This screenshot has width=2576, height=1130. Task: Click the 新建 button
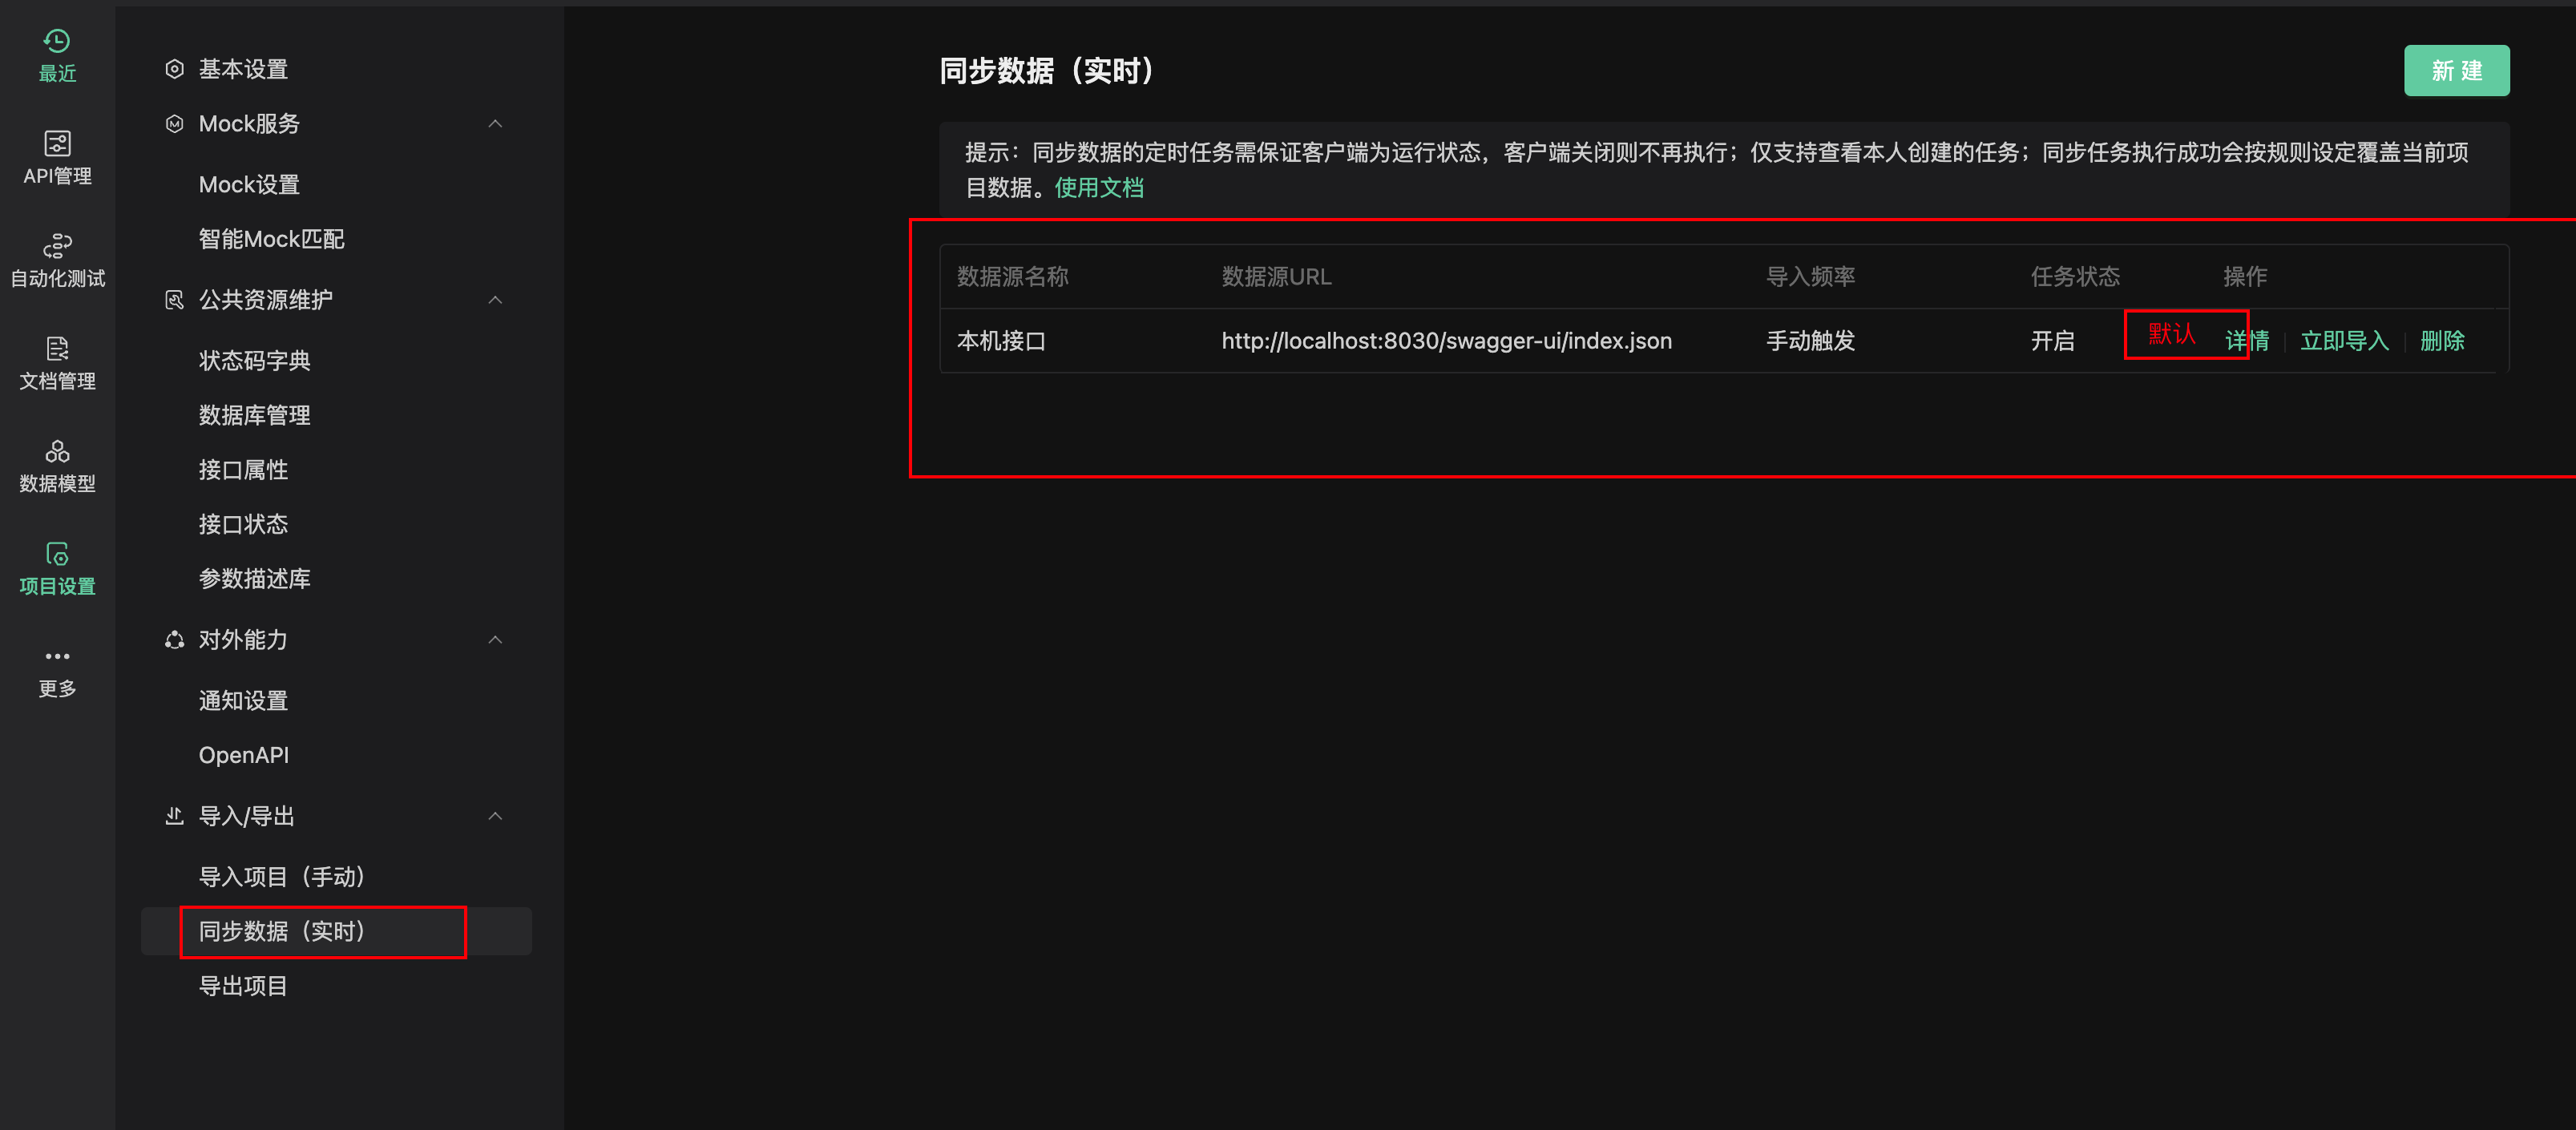[x=2456, y=71]
